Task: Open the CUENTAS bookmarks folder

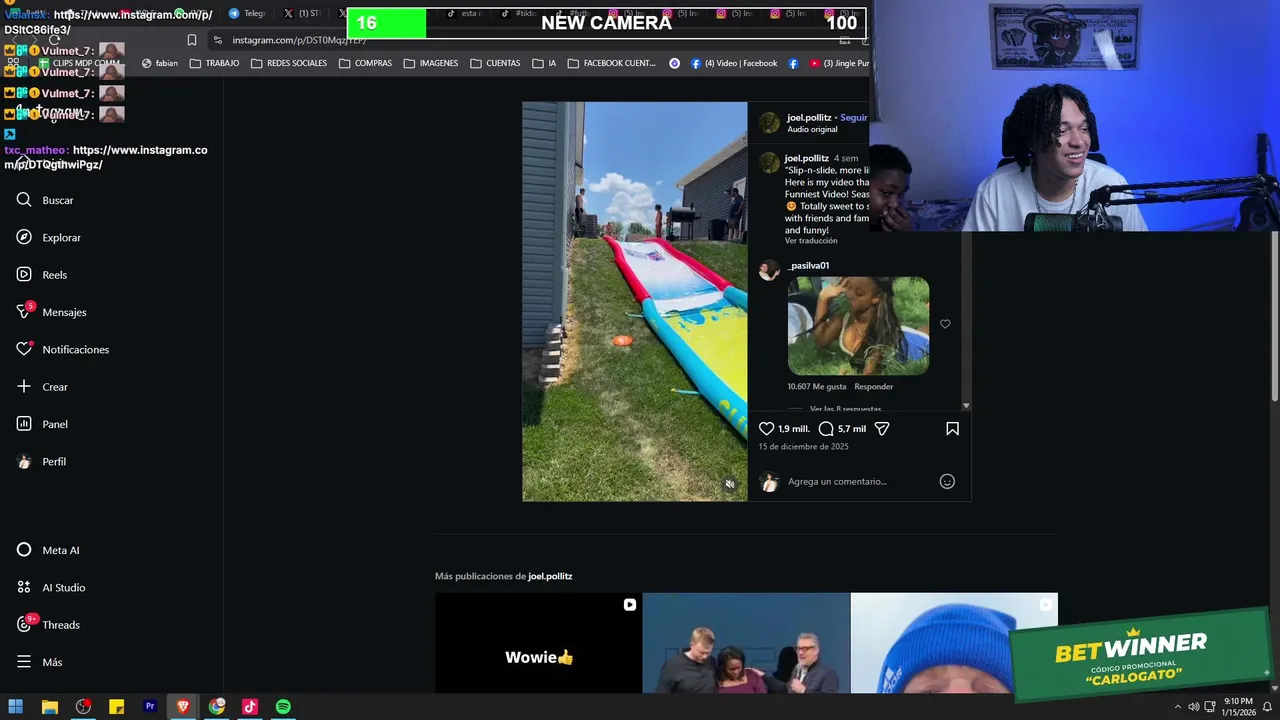Action: [494, 63]
